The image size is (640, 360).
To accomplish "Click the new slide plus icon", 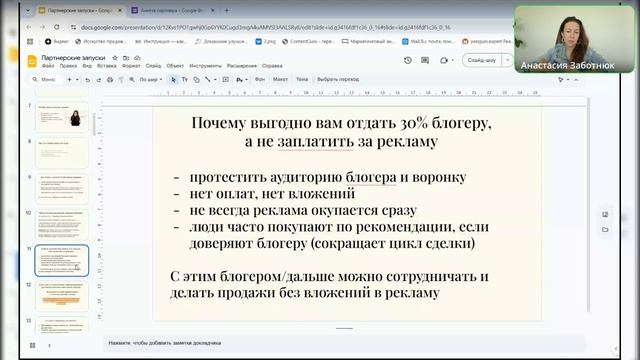I will (x=69, y=80).
